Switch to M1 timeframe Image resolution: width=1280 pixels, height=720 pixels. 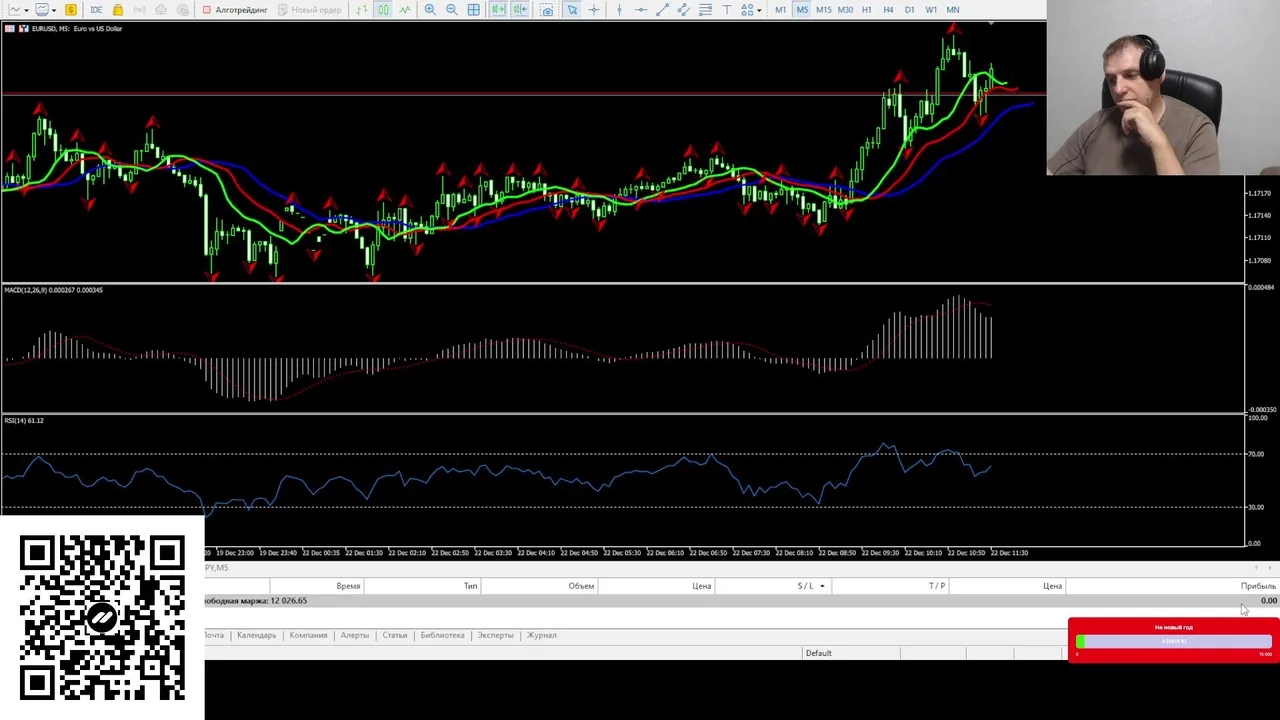click(781, 9)
